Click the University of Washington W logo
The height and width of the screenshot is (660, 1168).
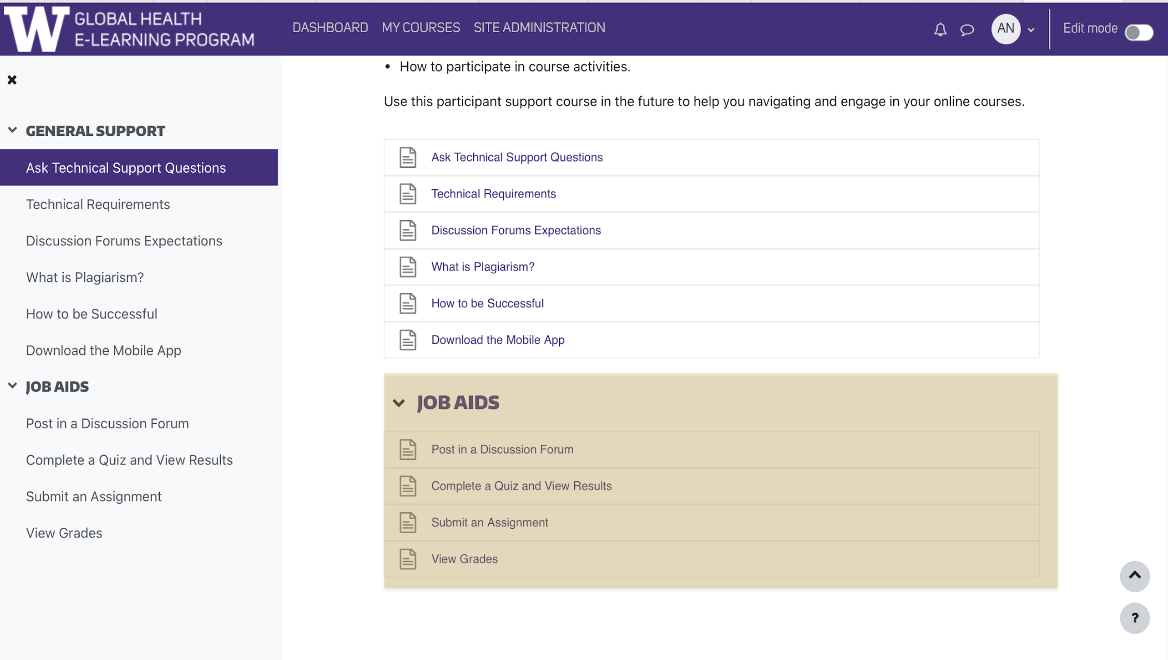37,30
